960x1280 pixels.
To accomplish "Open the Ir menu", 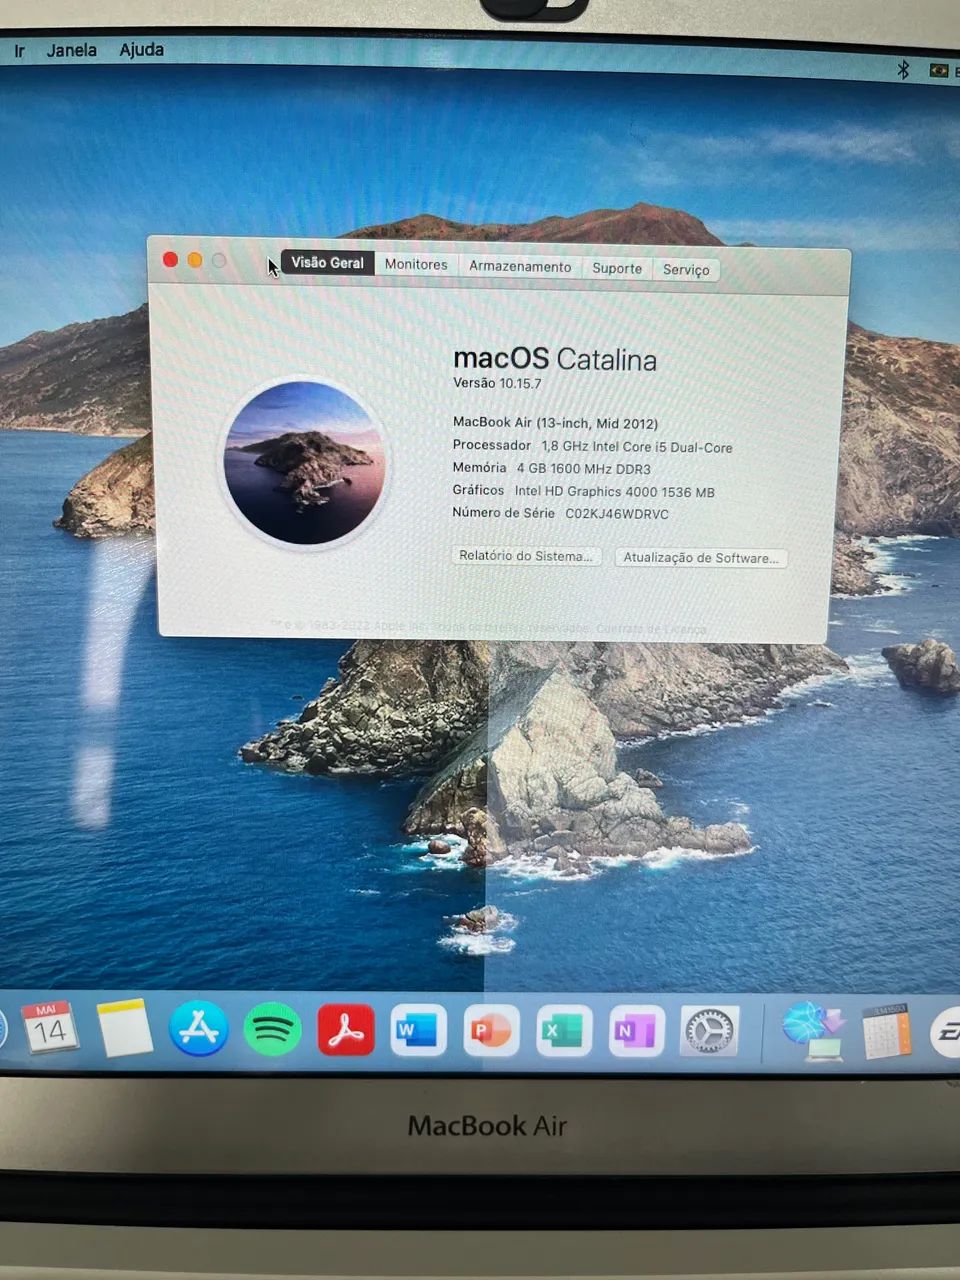I will (x=19, y=50).
